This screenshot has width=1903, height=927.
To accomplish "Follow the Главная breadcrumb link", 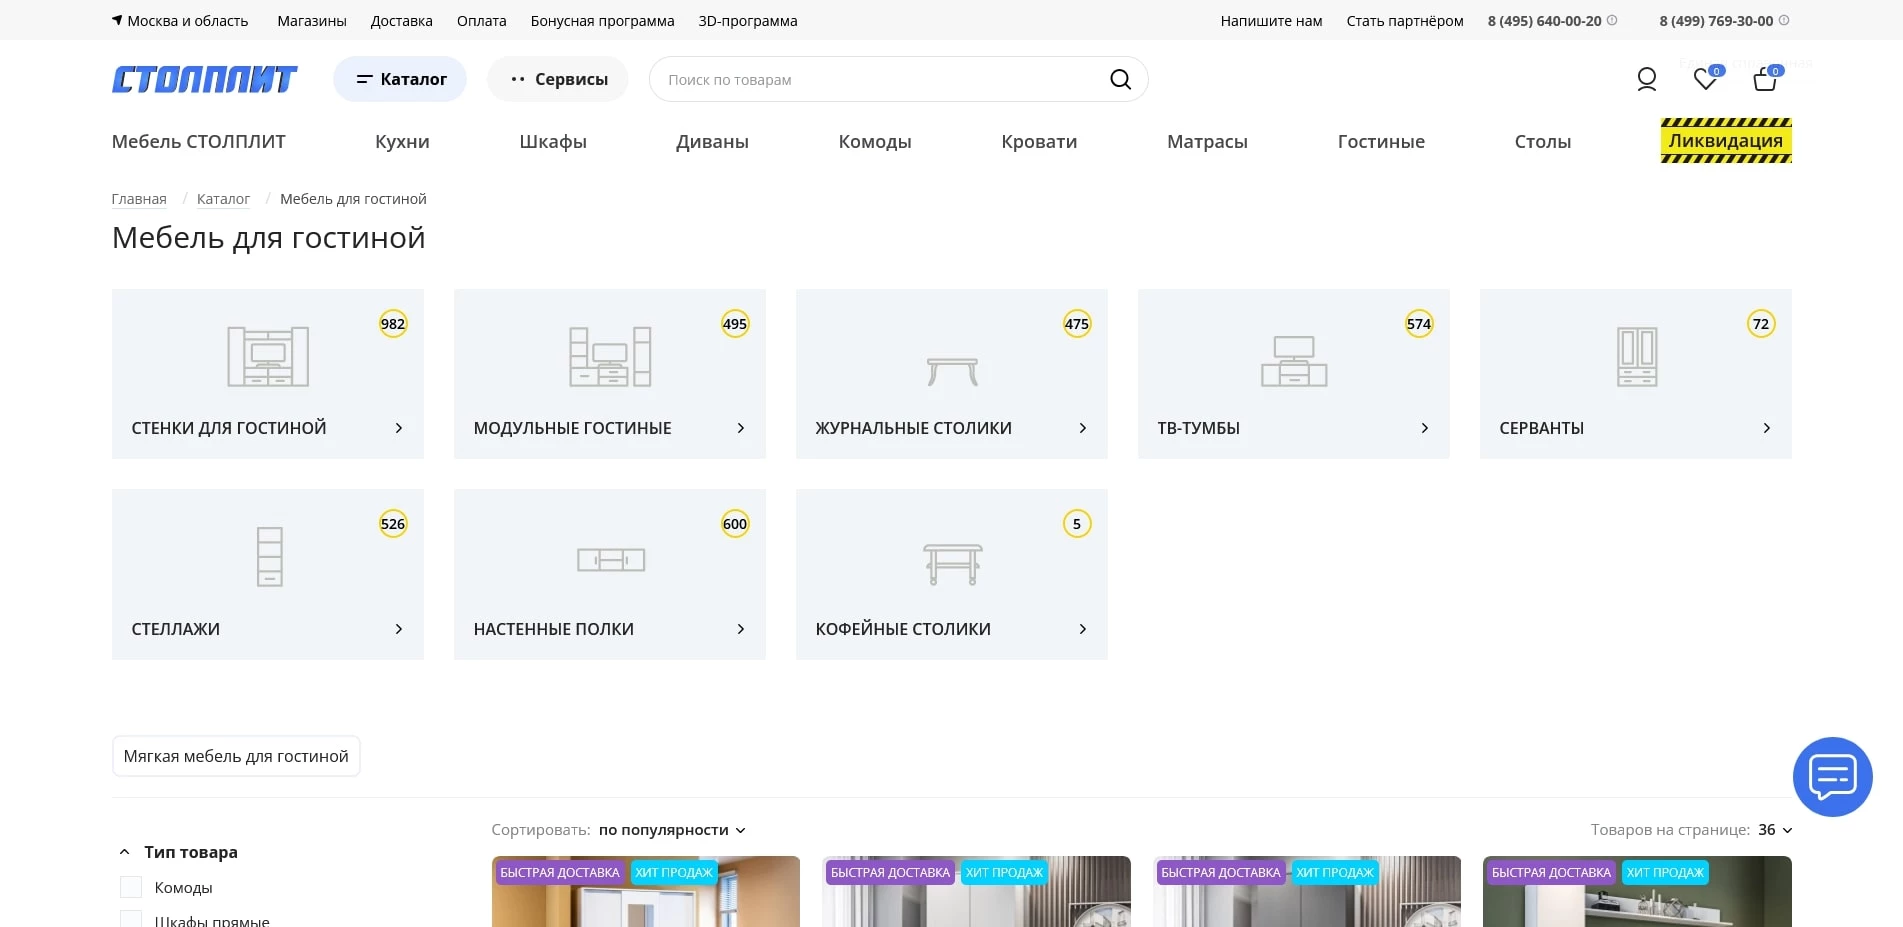I will pos(139,199).
